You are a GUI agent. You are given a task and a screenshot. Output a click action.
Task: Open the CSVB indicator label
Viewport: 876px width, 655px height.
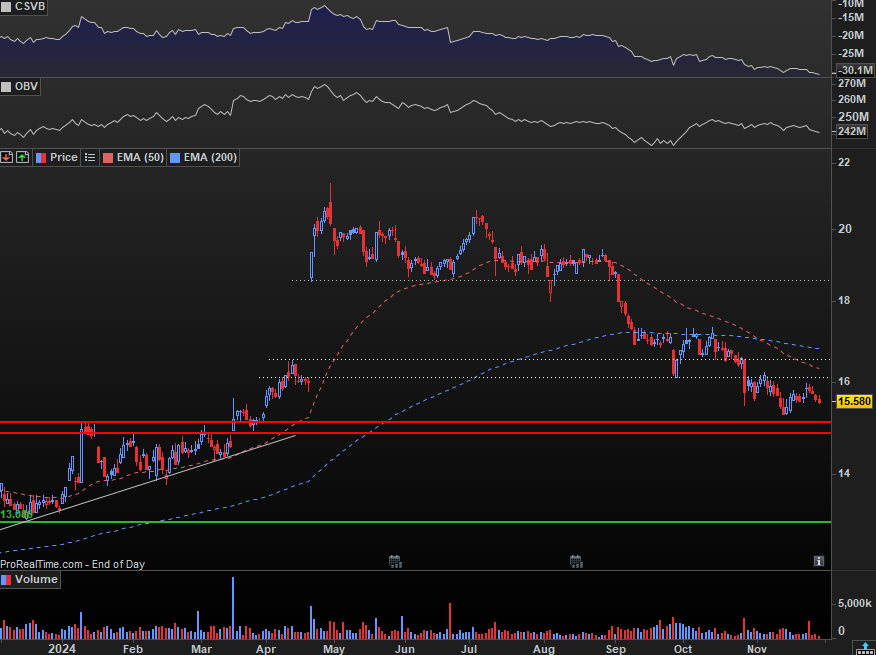pos(29,7)
